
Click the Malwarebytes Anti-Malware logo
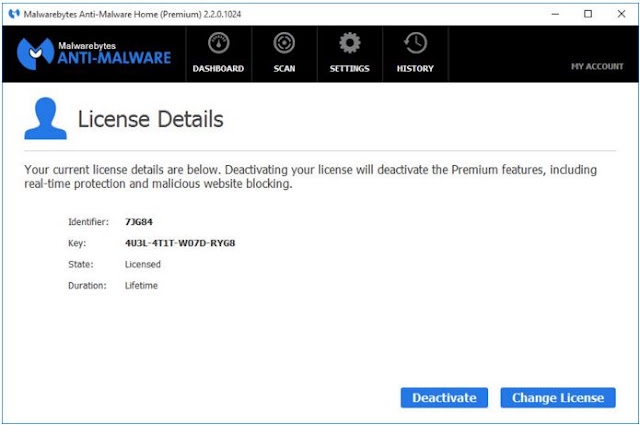click(x=94, y=54)
